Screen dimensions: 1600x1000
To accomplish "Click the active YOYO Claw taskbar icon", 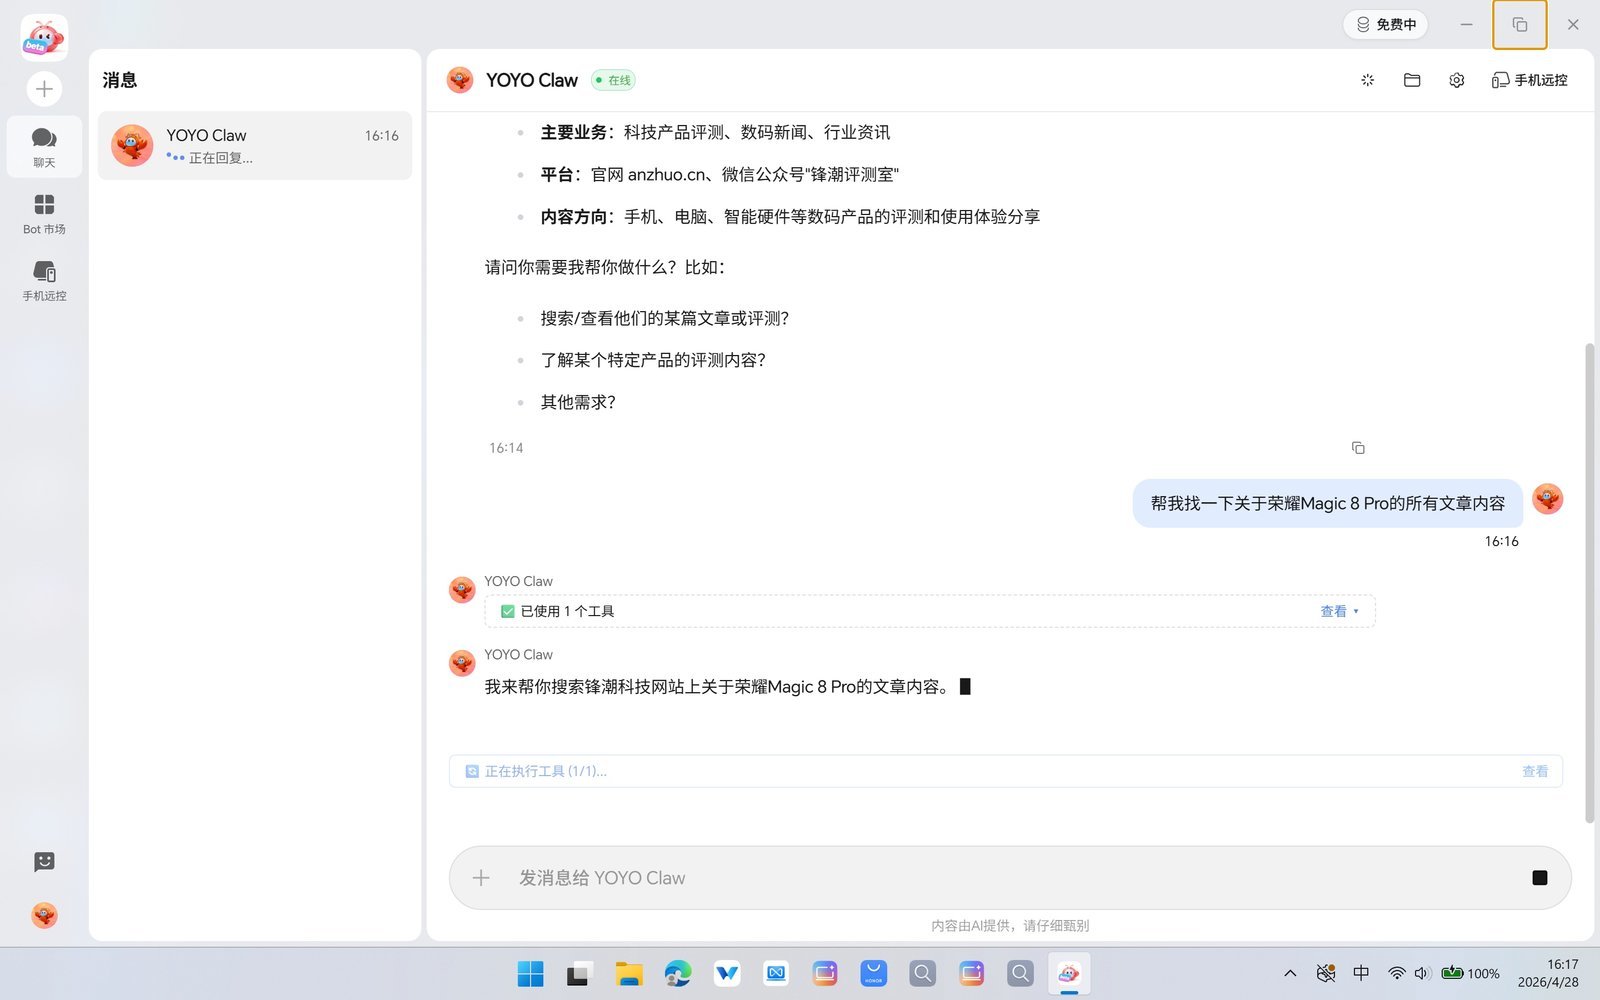I will point(1069,973).
